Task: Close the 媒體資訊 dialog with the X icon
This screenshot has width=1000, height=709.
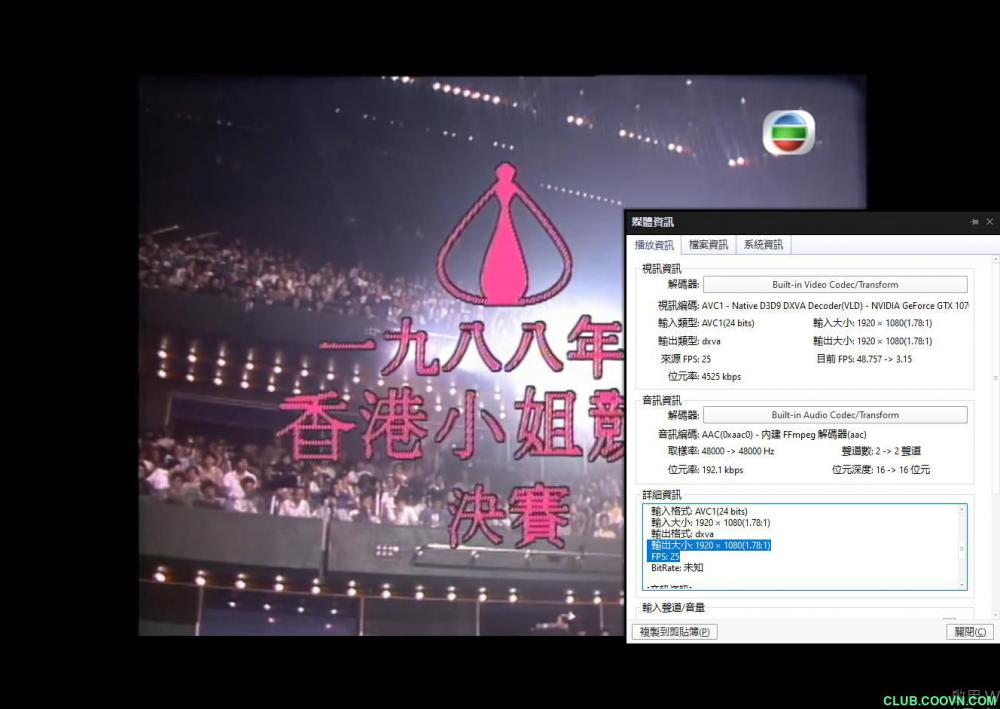Action: [989, 222]
